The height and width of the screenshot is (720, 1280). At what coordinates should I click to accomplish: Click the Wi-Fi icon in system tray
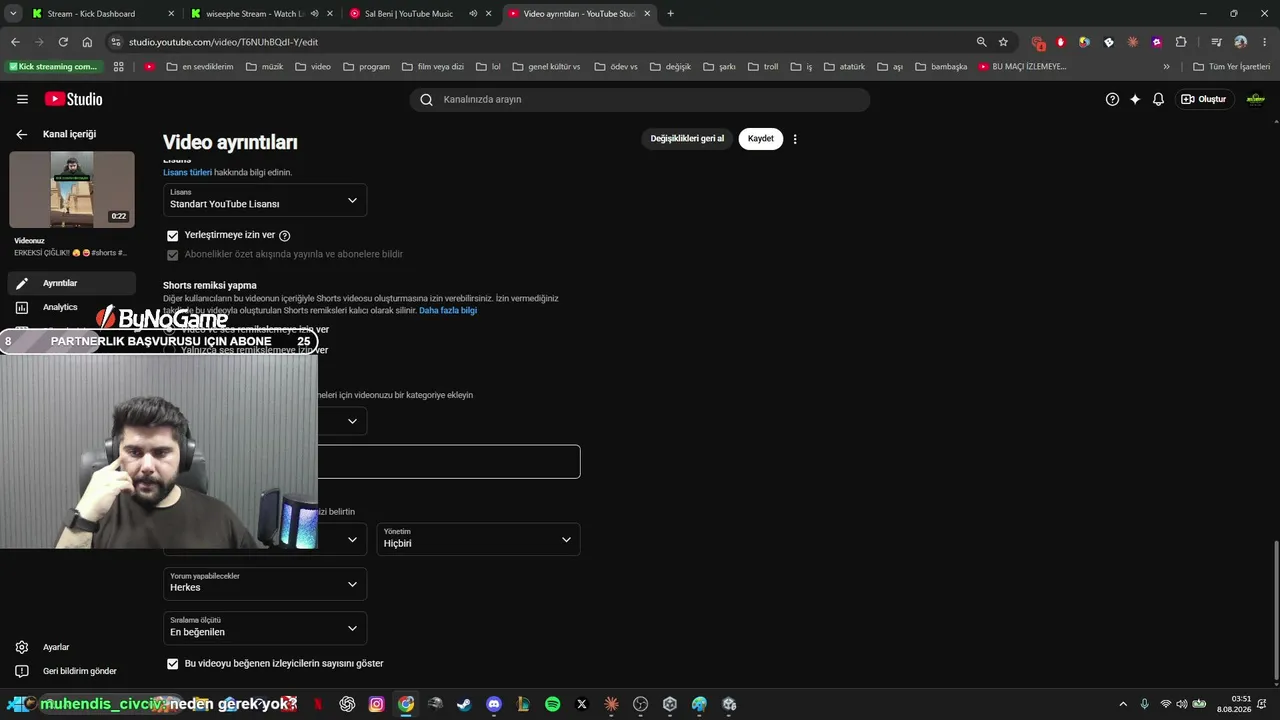(1165, 704)
